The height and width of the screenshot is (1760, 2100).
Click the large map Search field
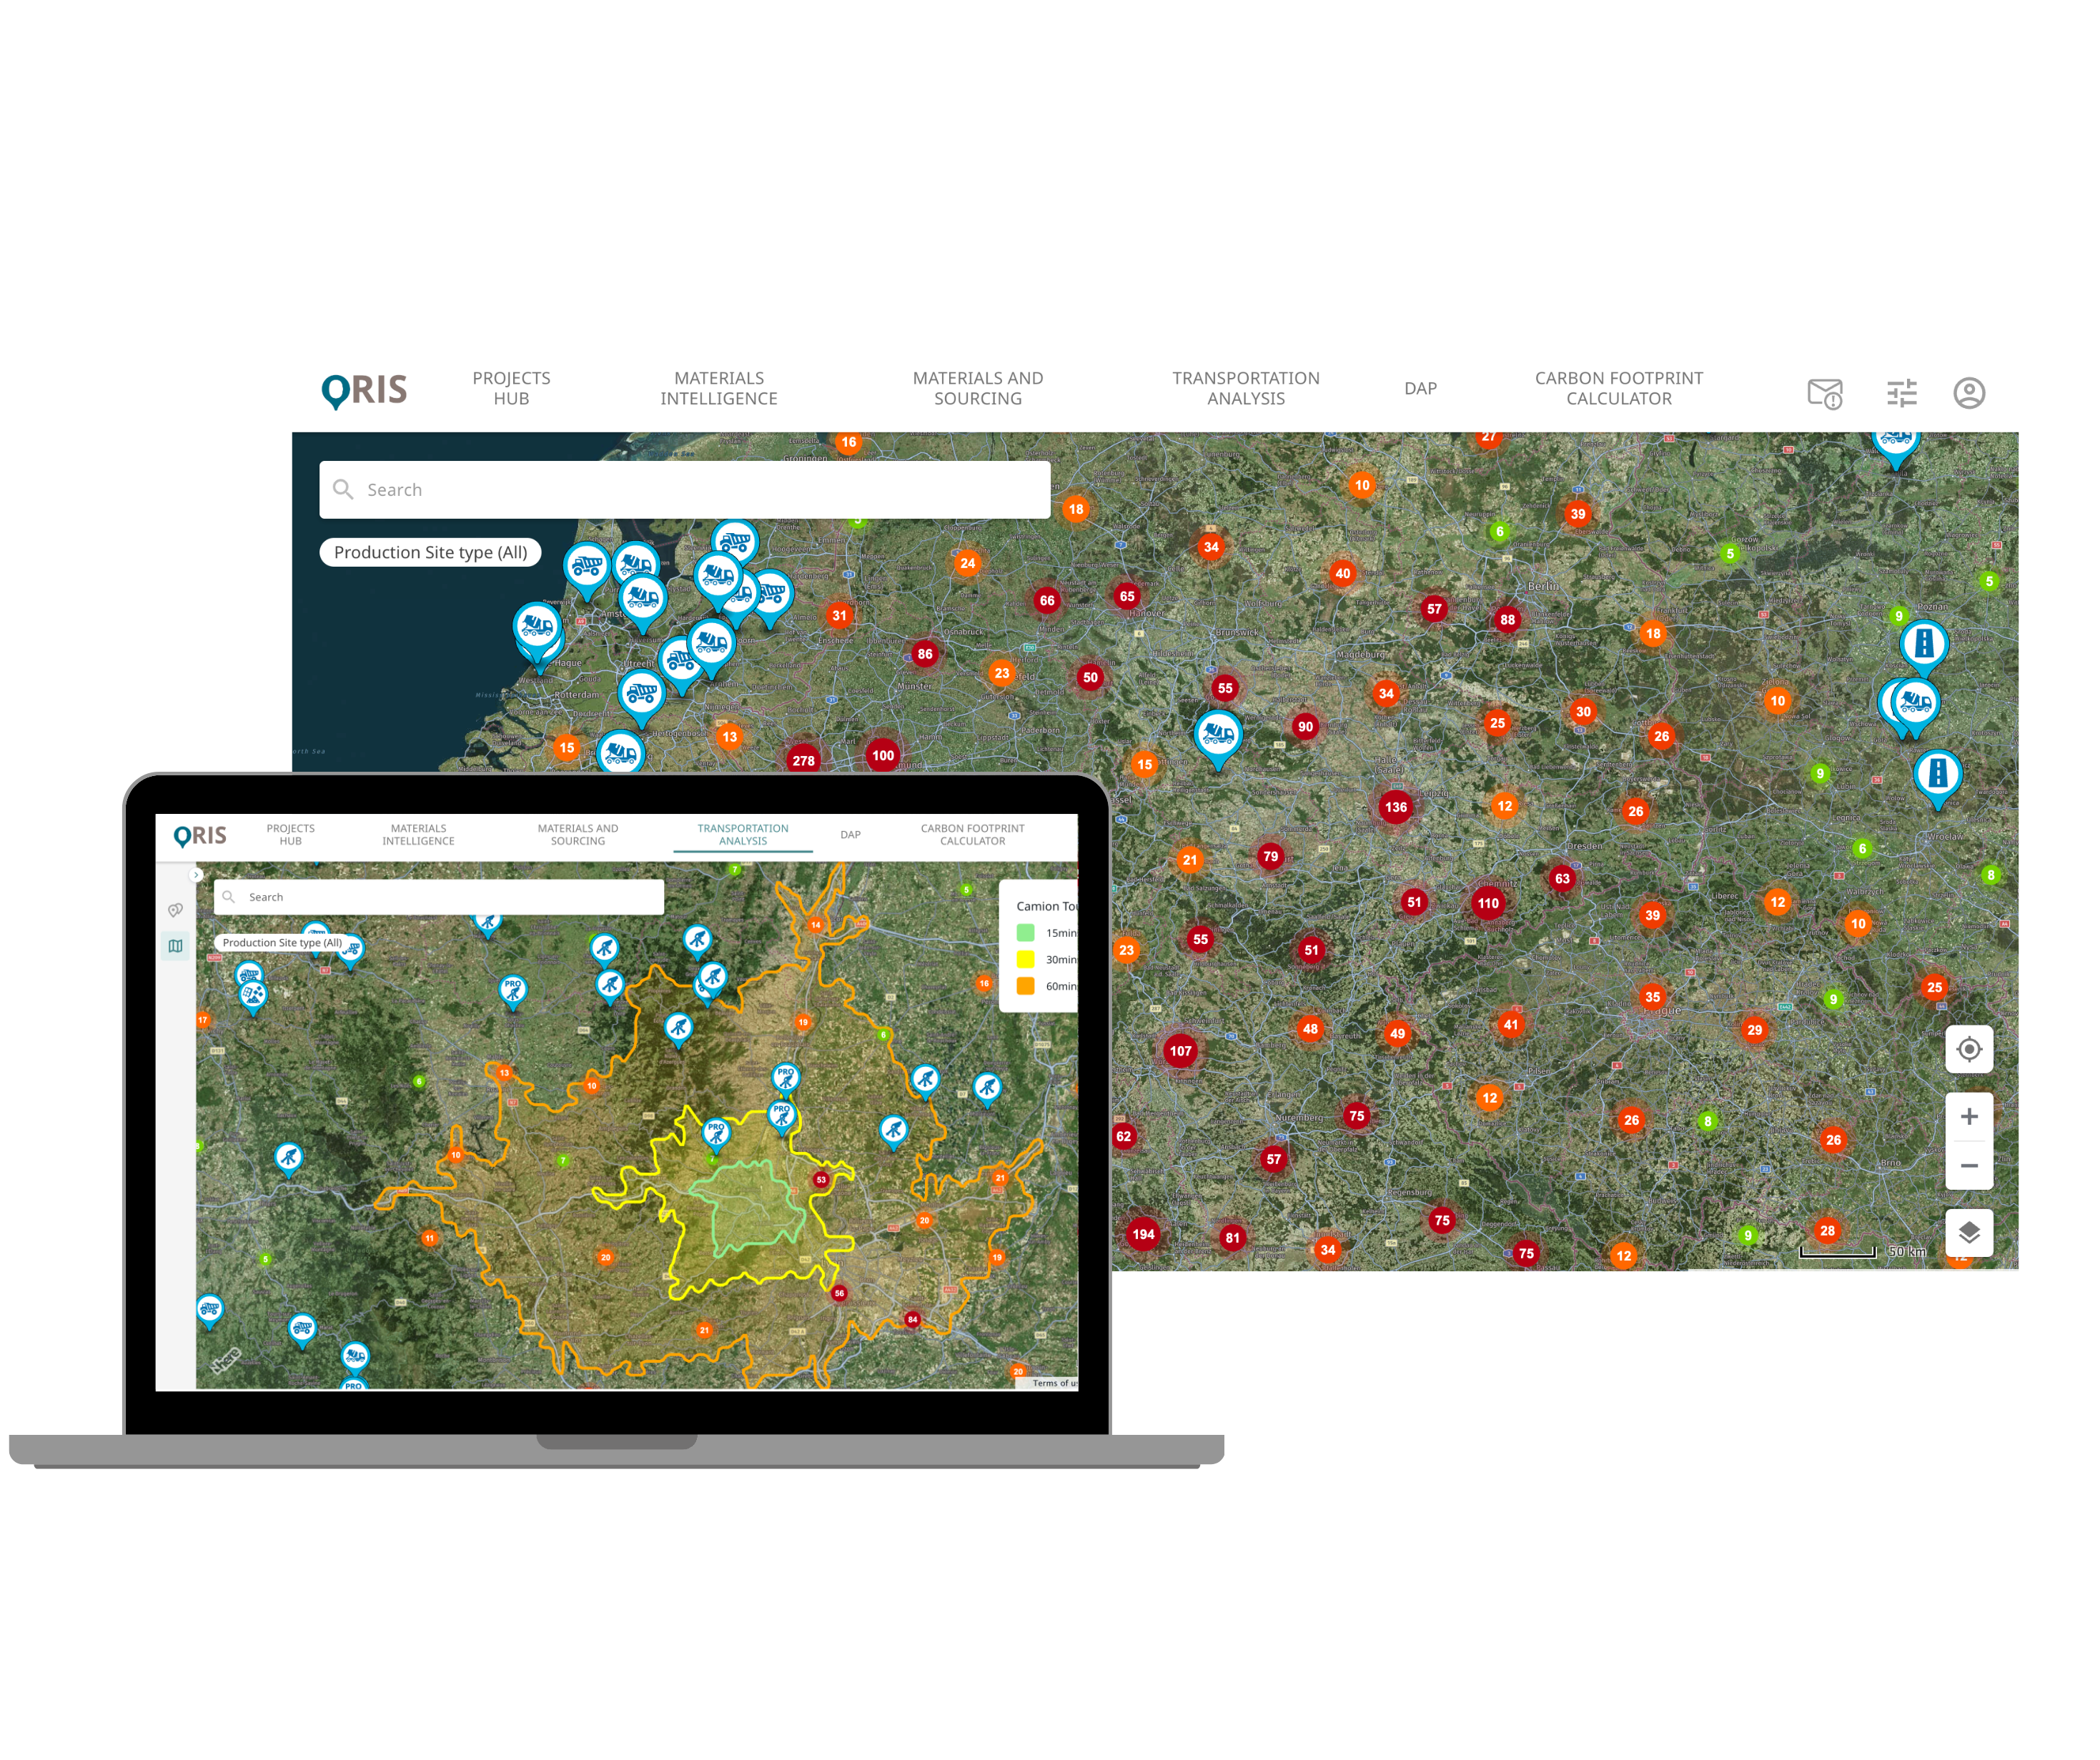pyautogui.click(x=684, y=490)
